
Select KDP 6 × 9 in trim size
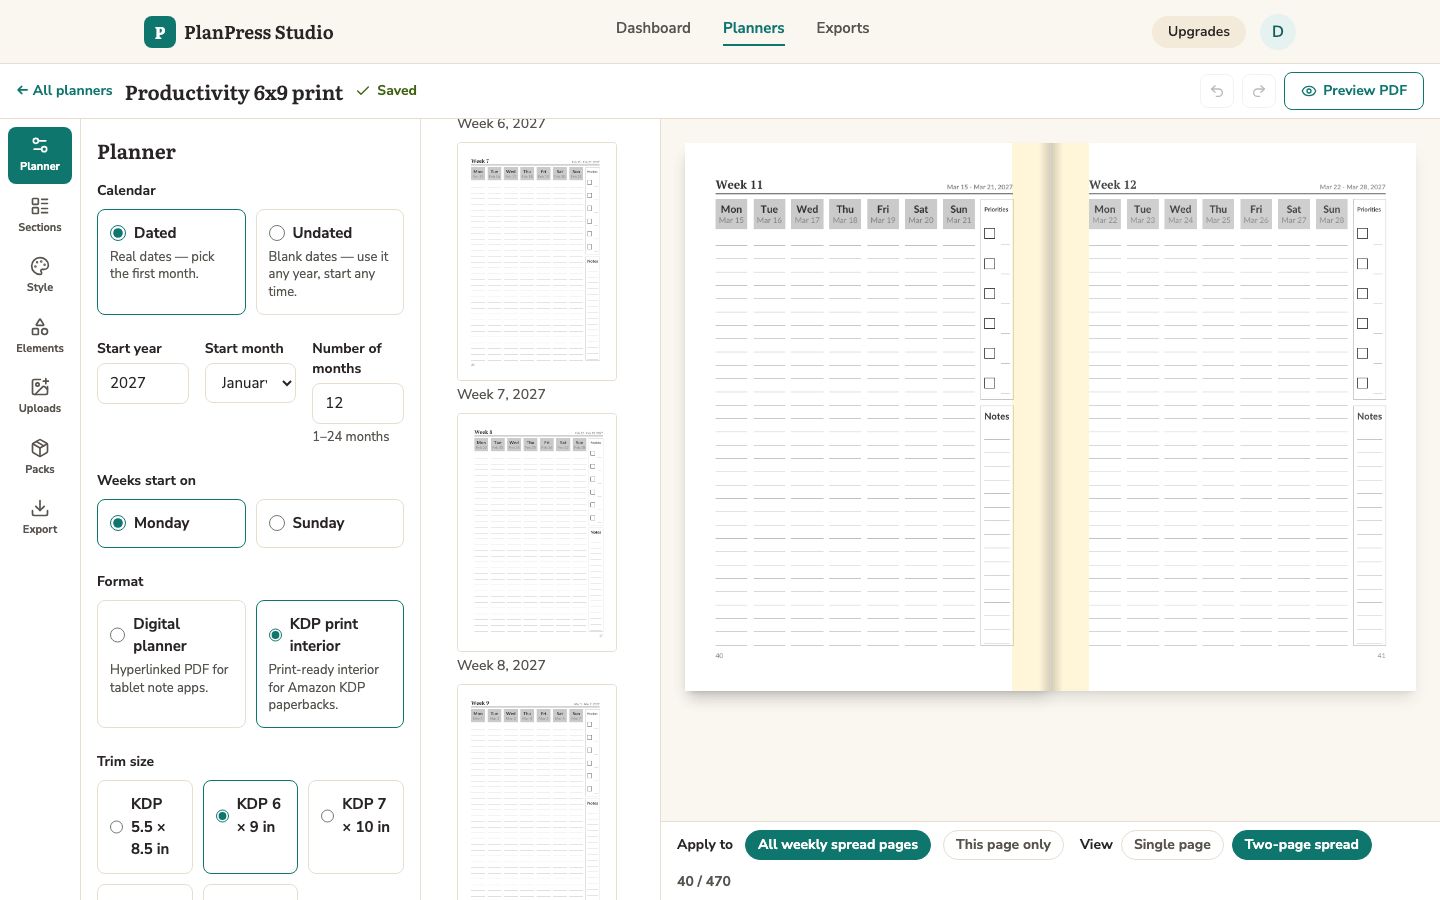click(250, 827)
